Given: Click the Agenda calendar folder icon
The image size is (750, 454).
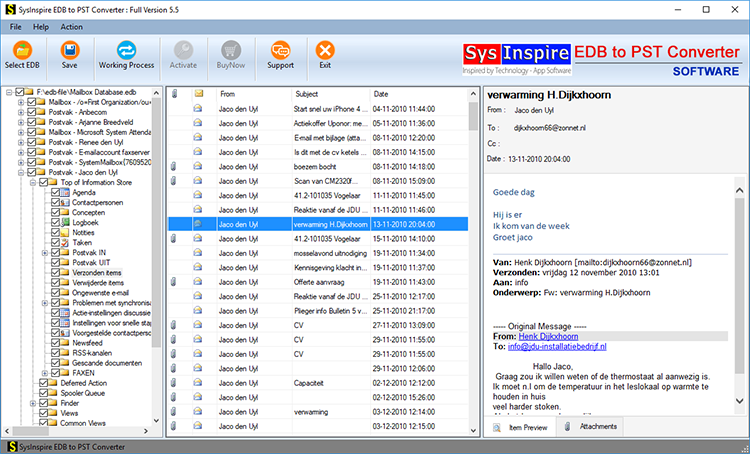Looking at the screenshot, I should [x=66, y=192].
